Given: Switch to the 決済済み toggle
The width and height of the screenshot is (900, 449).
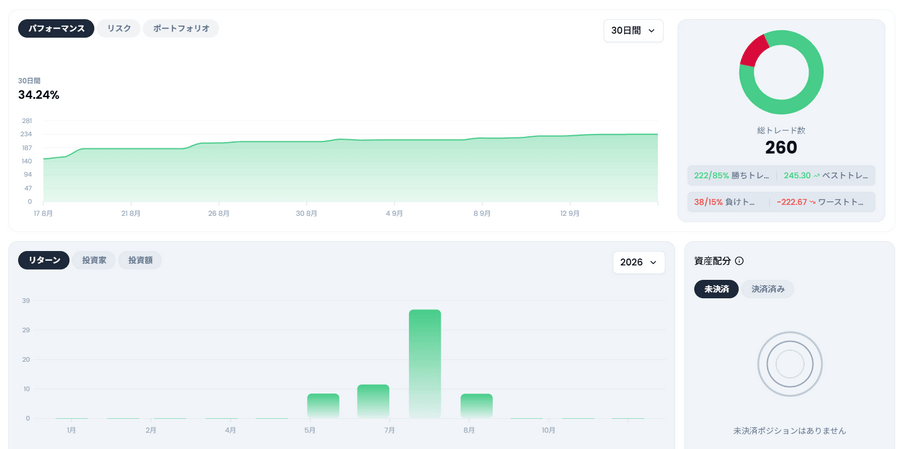Looking at the screenshot, I should coord(767,289).
